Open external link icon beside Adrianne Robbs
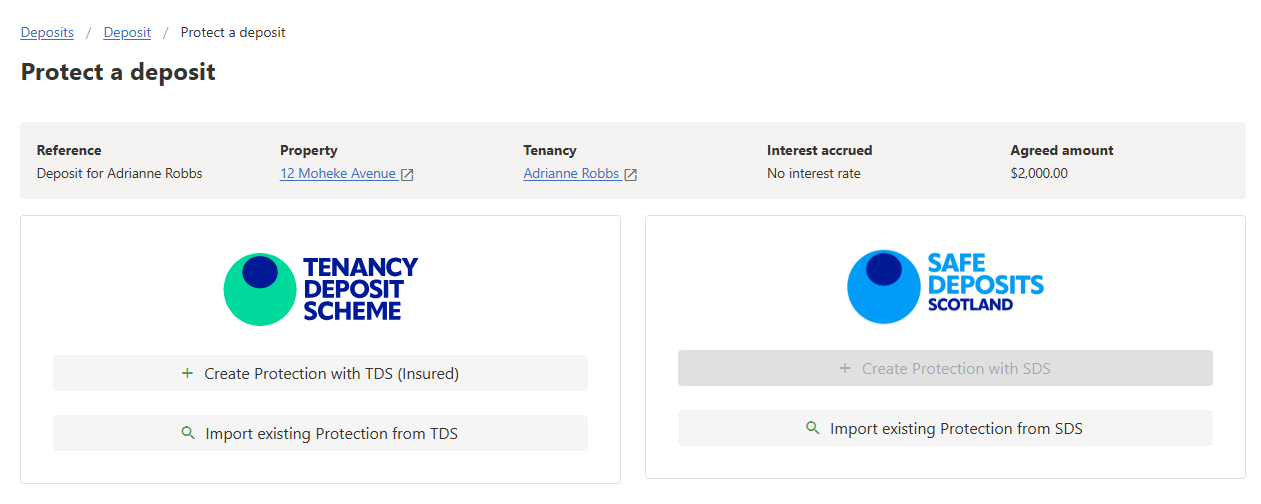The width and height of the screenshot is (1261, 504). click(630, 174)
